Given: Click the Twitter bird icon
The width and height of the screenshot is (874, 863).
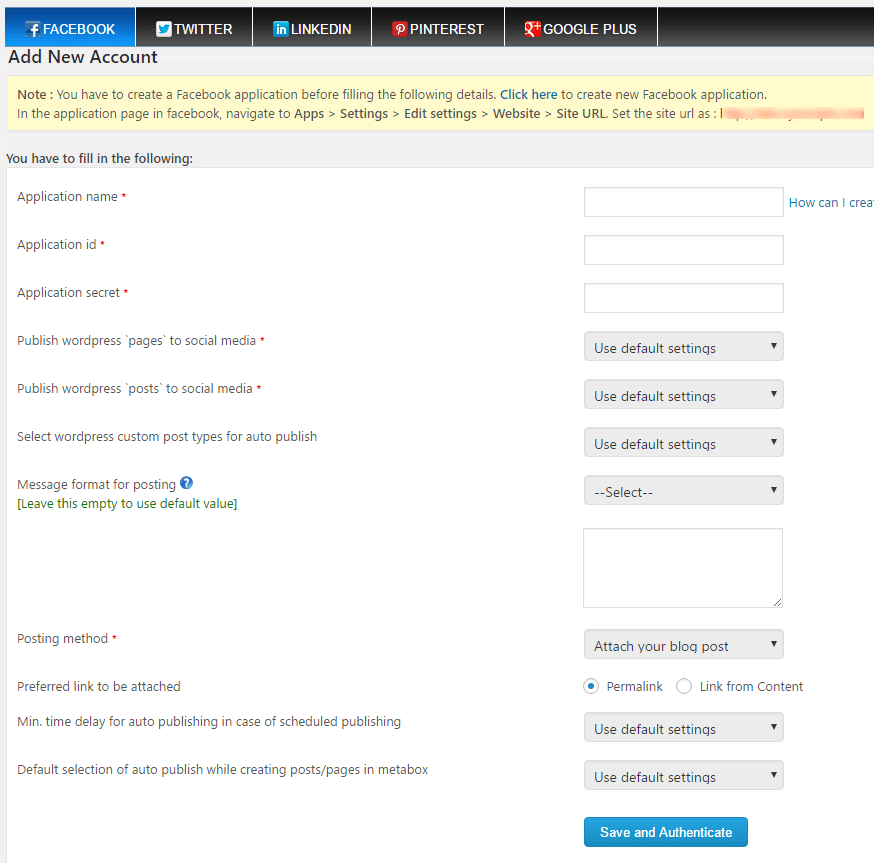Looking at the screenshot, I should 162,28.
